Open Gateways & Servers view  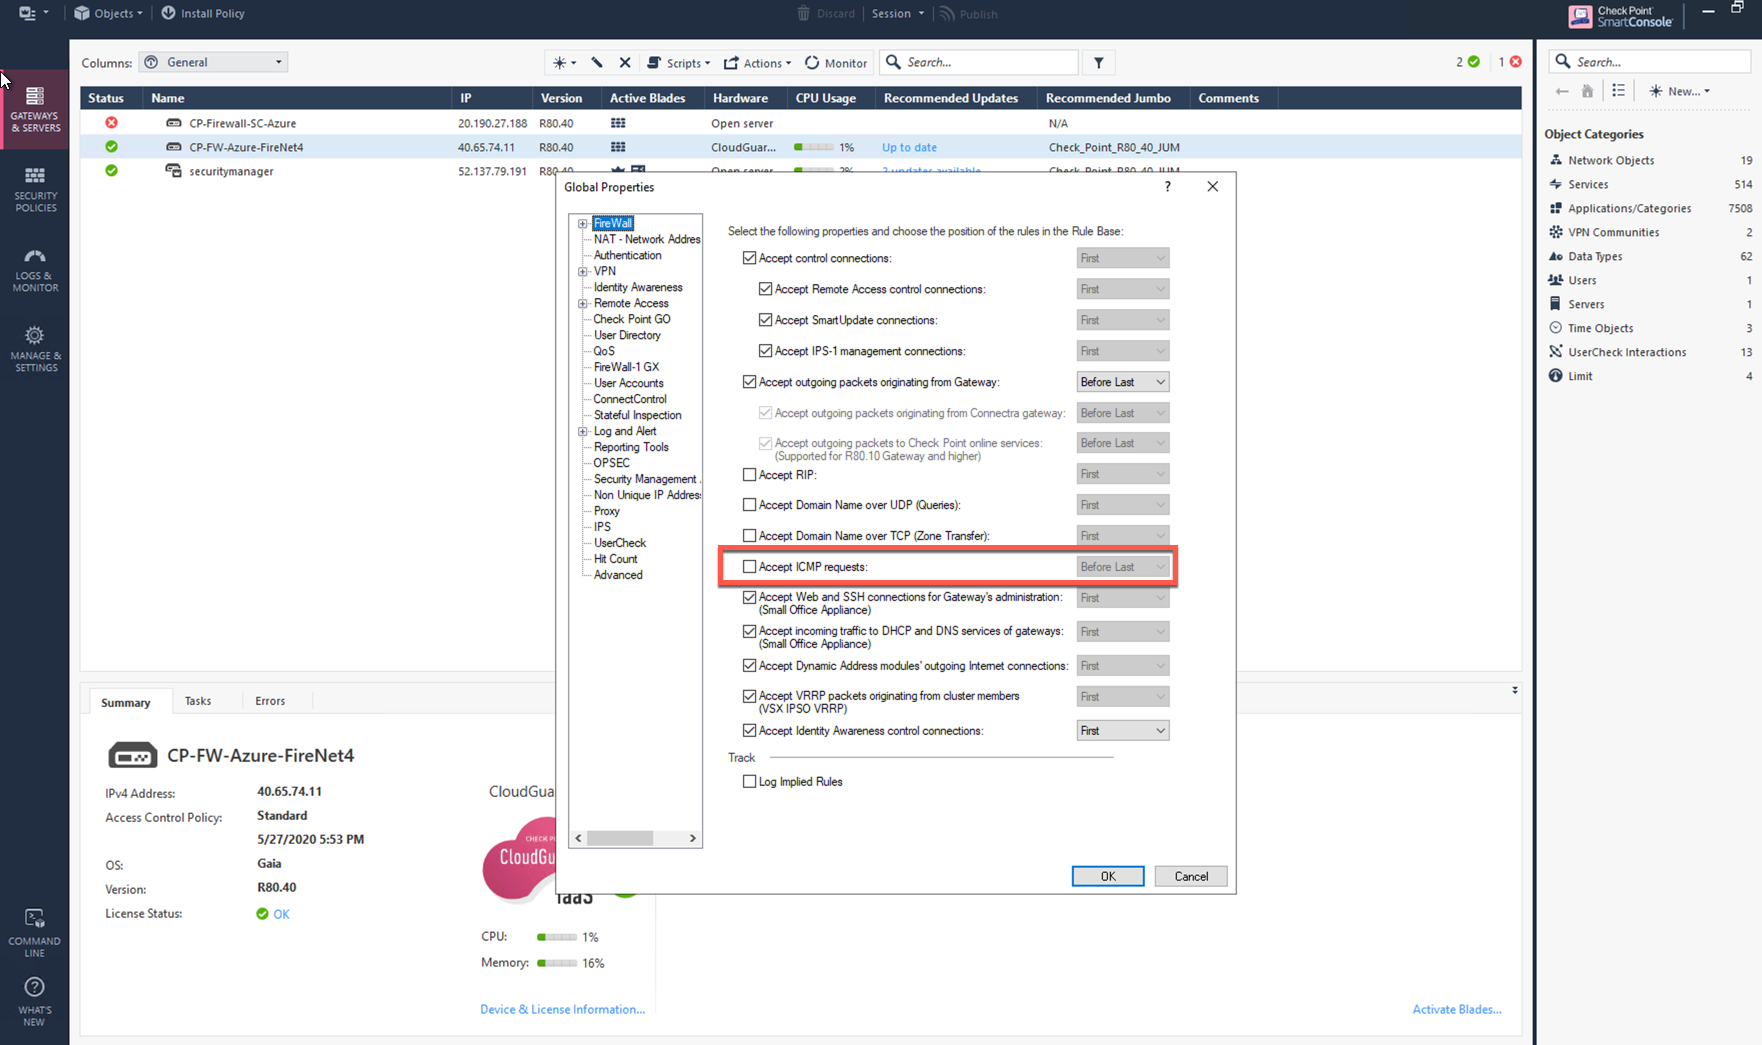tap(35, 108)
